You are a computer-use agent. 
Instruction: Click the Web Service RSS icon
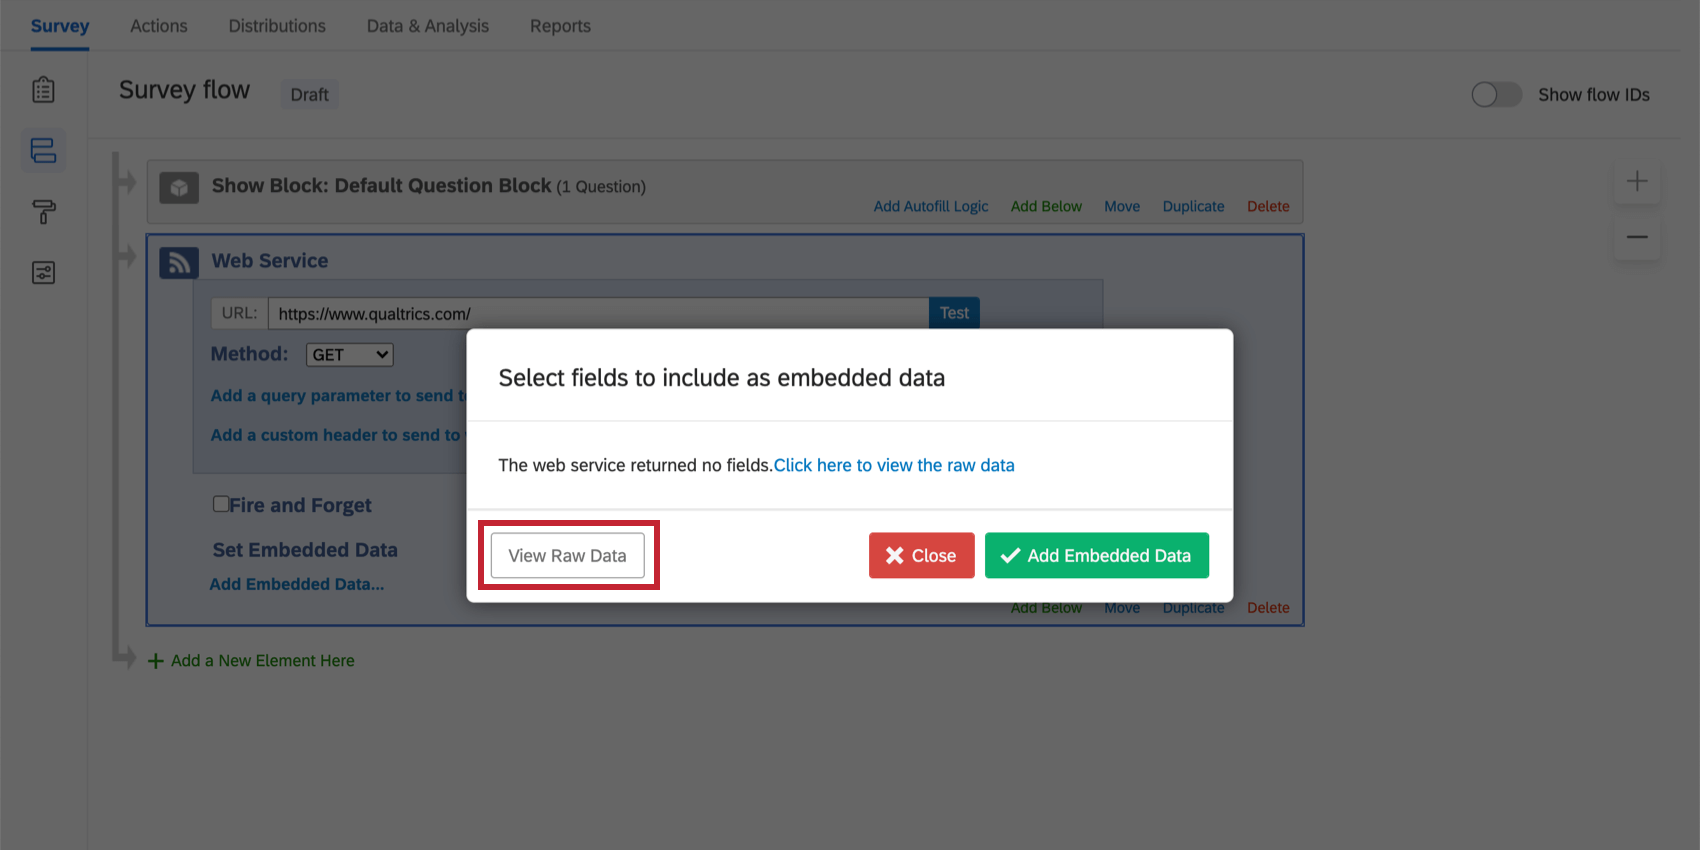coord(178,261)
